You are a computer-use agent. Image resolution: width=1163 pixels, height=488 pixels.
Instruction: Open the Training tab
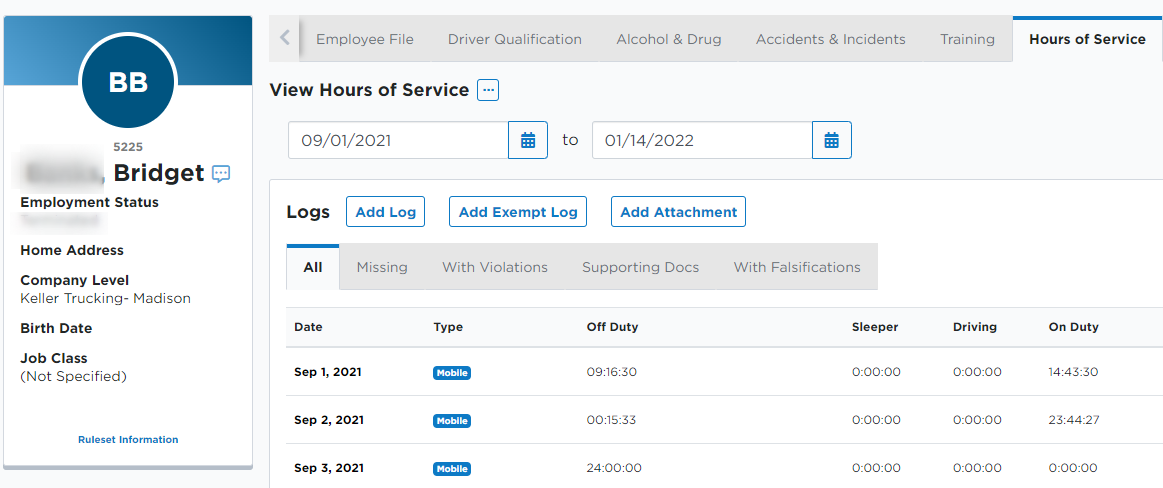pyautogui.click(x=967, y=39)
